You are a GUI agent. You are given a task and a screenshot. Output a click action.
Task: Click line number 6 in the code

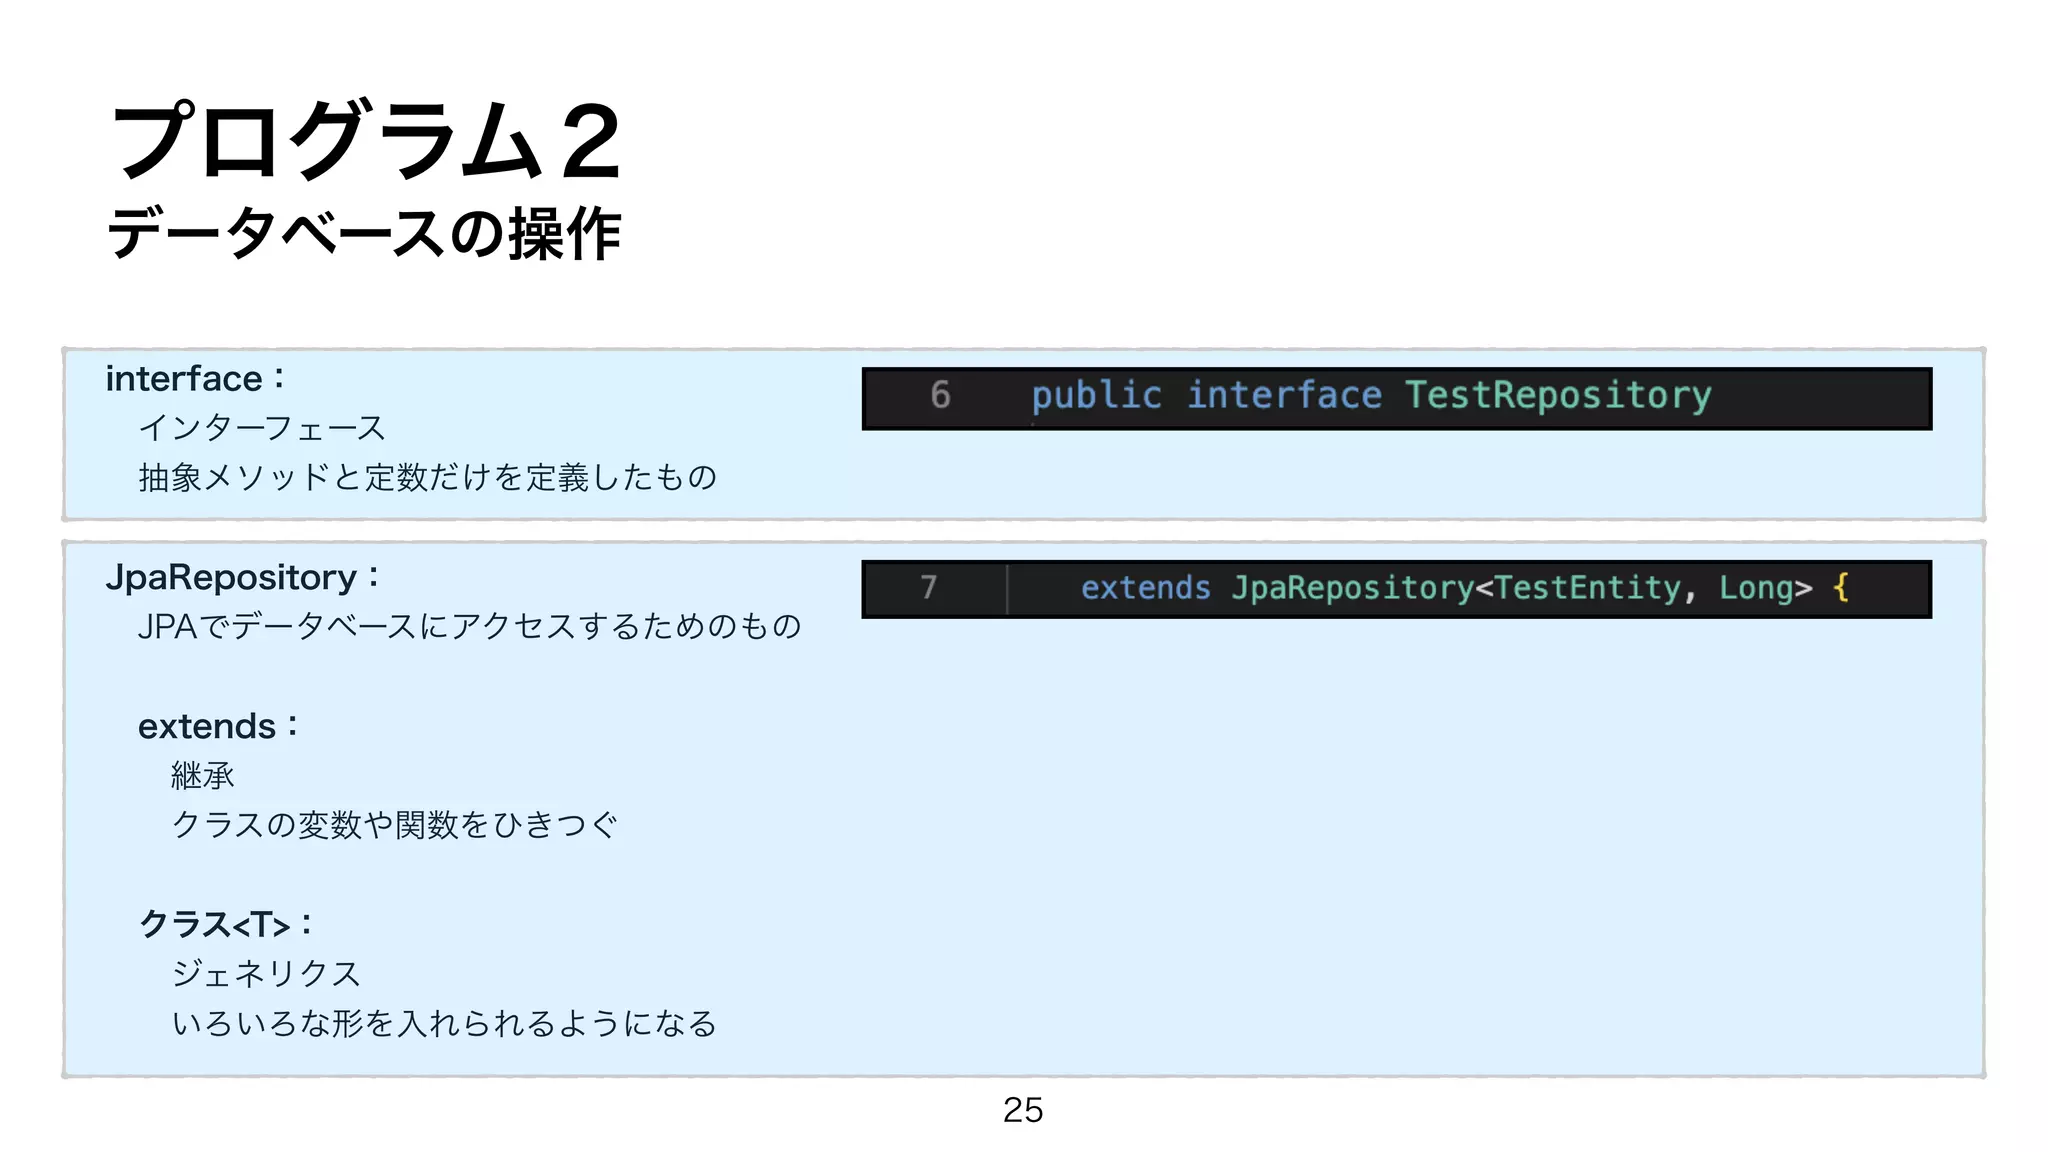click(940, 395)
